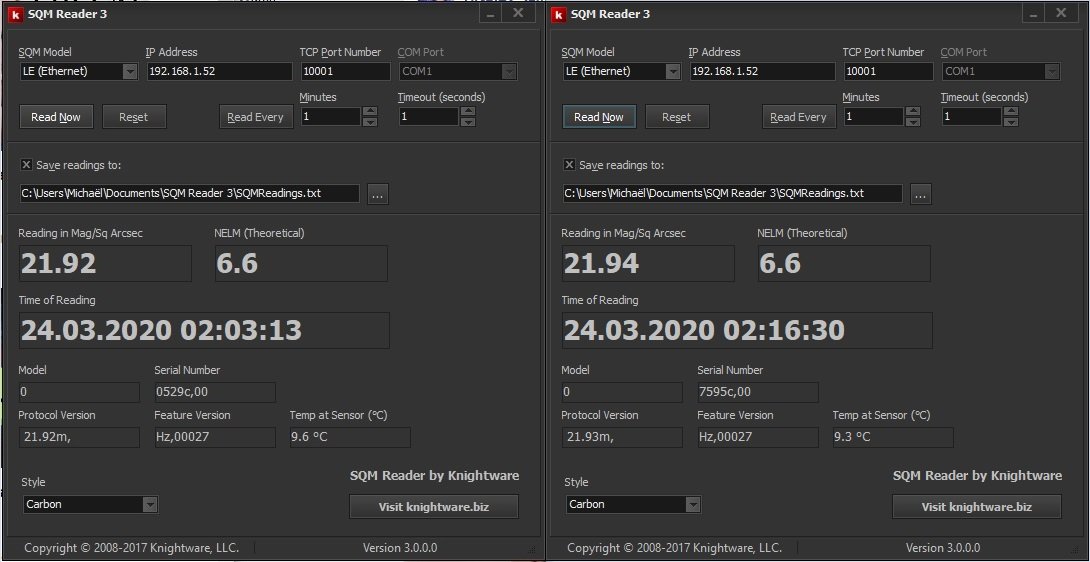Open Style Carbon dropdown in left window
The height and width of the screenshot is (562, 1090).
coord(150,504)
